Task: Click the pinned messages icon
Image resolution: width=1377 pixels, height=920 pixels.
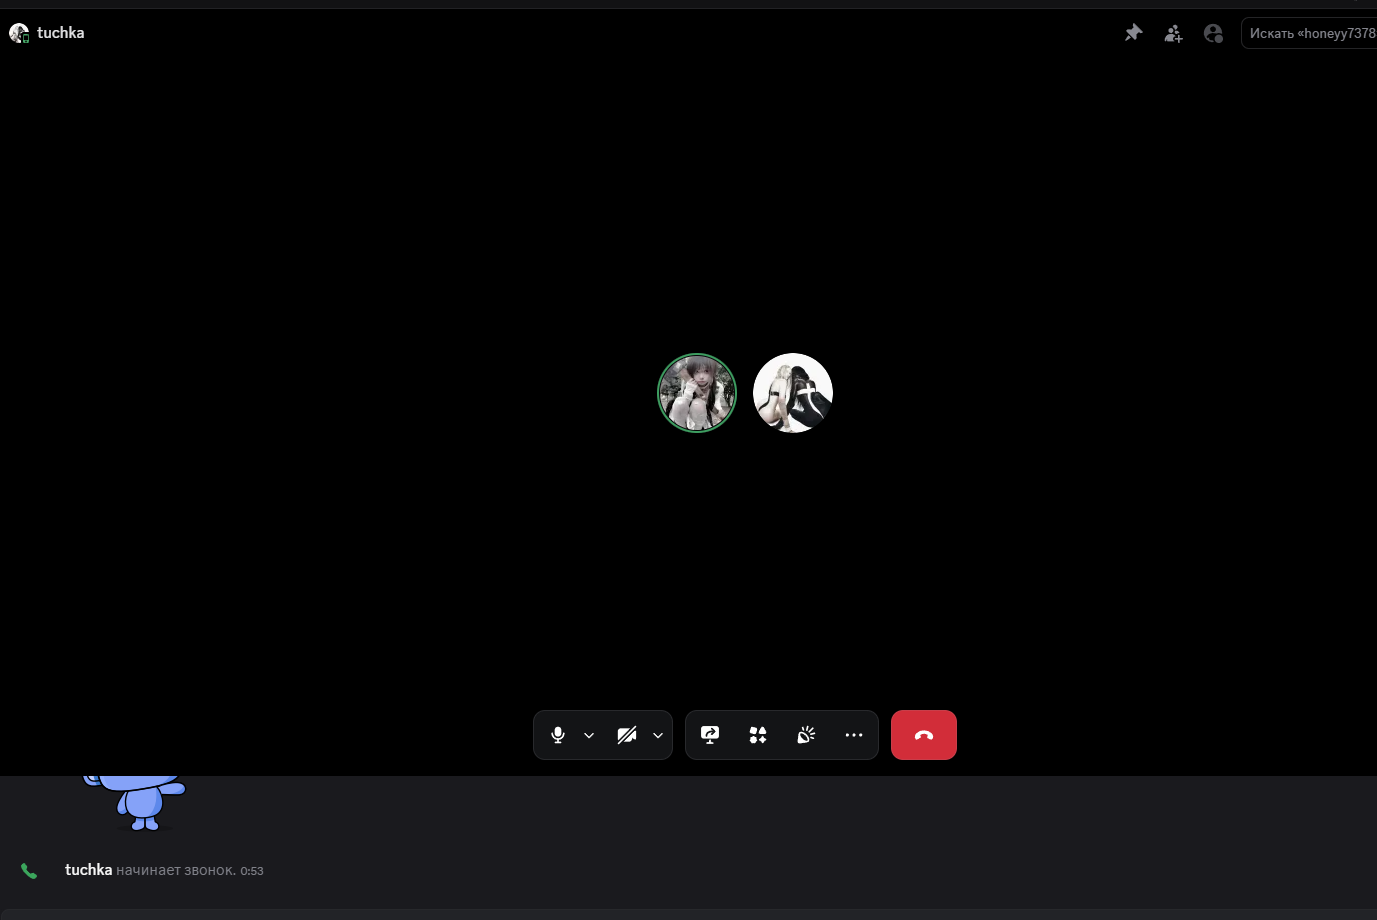Action: click(1133, 32)
